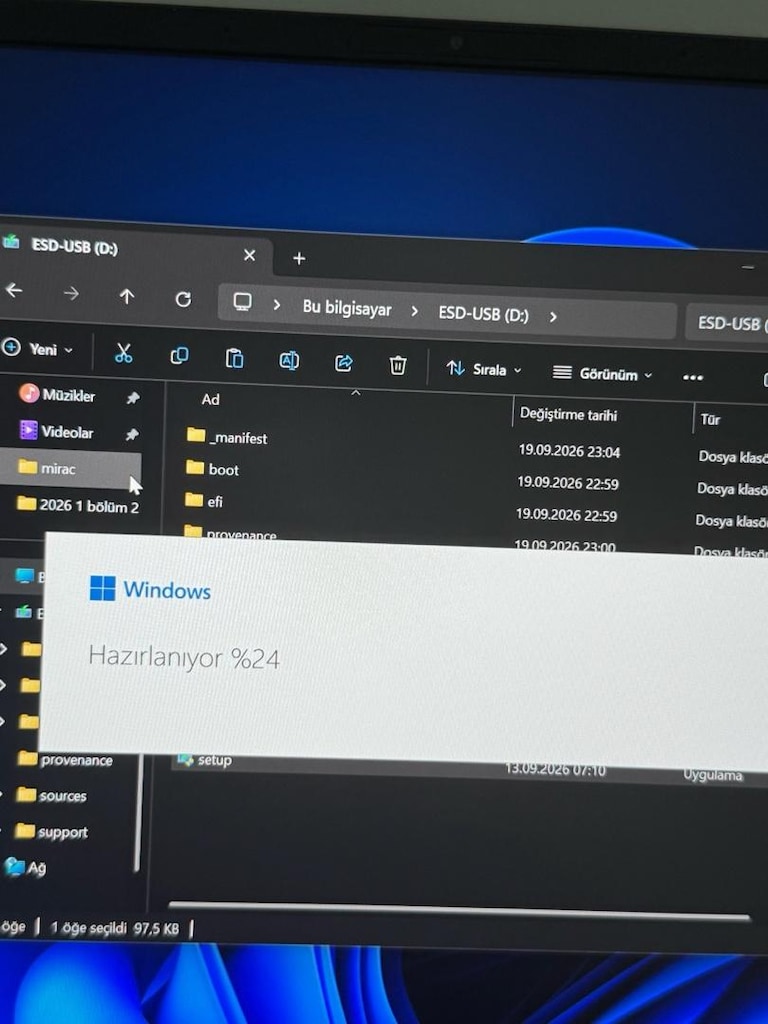The width and height of the screenshot is (768, 1024).
Task: Click the horizontal scrollbar at bottom
Action: (459, 911)
